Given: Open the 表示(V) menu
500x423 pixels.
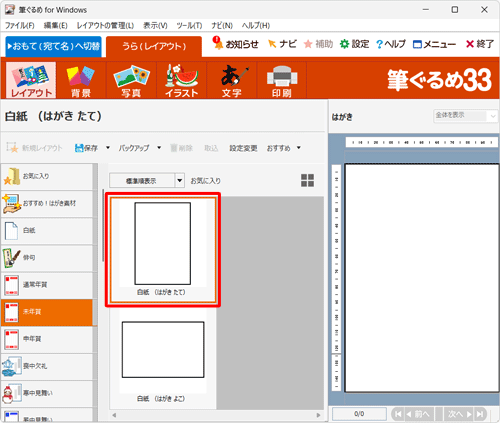Looking at the screenshot, I should [155, 25].
